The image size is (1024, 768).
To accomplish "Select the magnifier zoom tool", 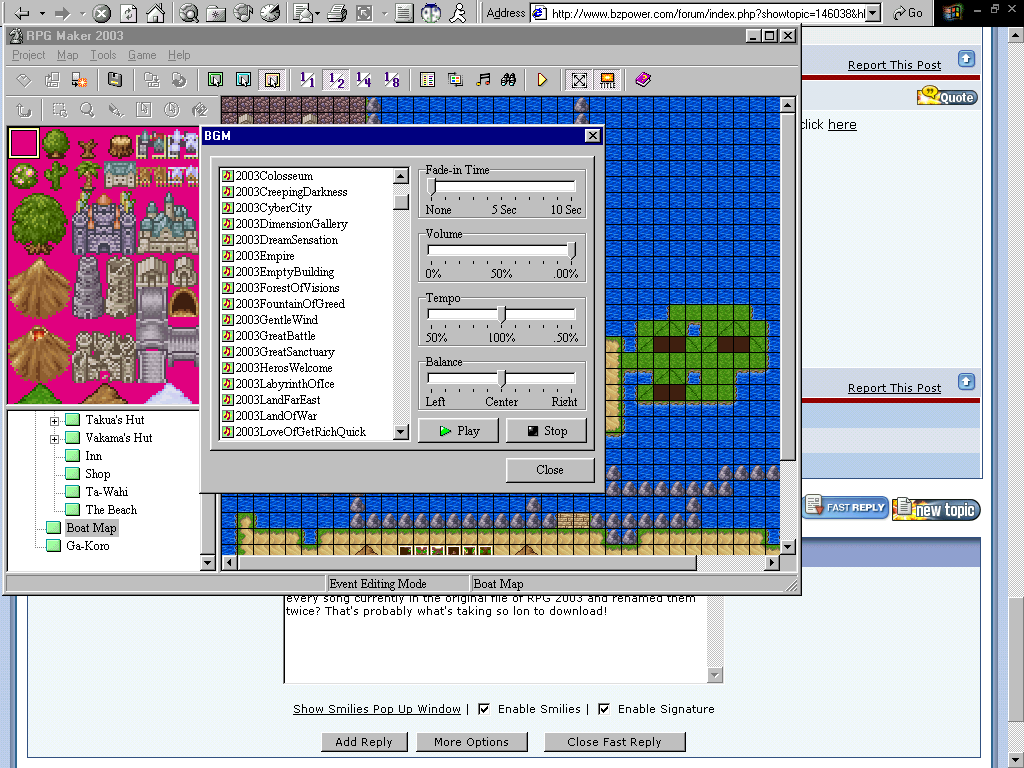I will [x=87, y=110].
